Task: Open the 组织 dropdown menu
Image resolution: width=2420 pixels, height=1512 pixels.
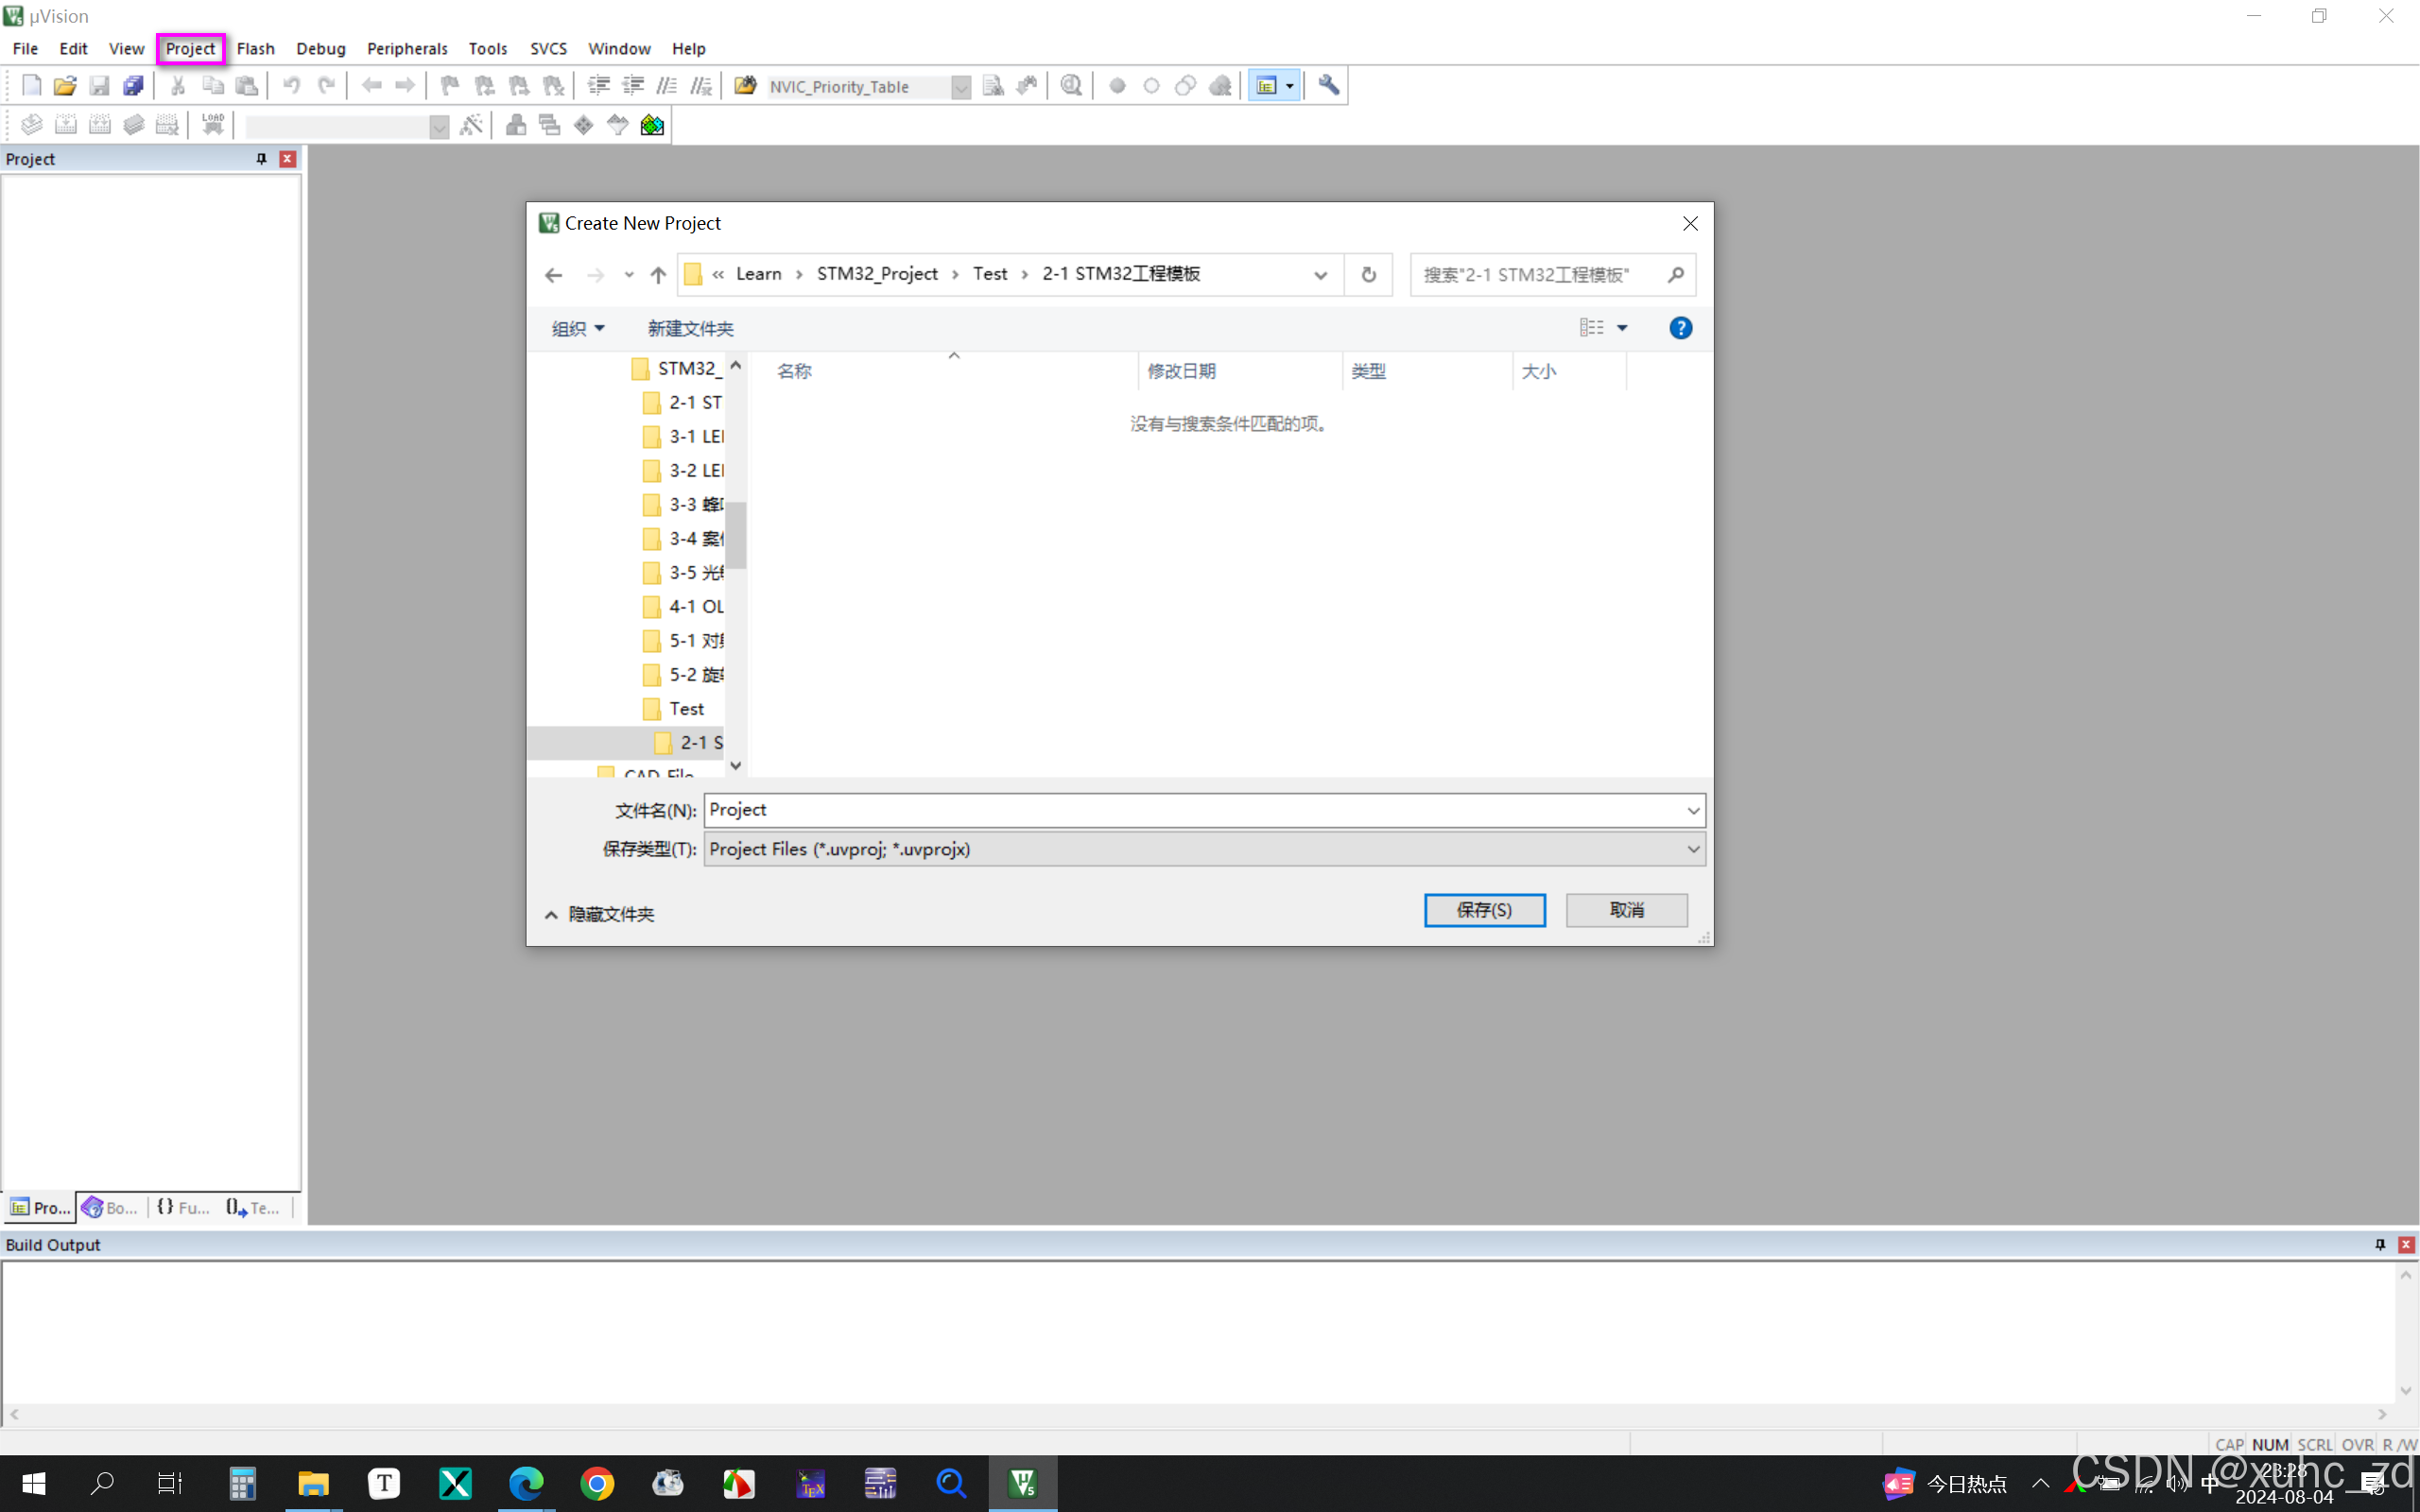Action: coord(578,328)
